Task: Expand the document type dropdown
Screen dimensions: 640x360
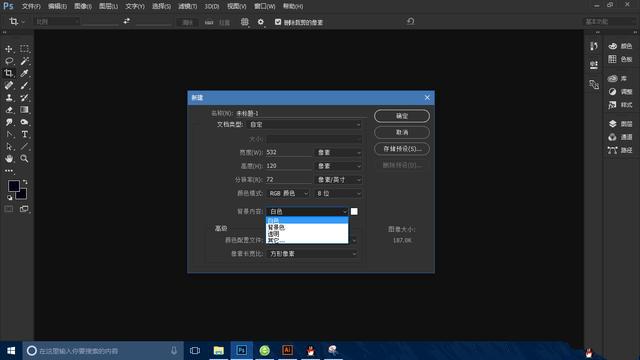Action: tap(305, 124)
